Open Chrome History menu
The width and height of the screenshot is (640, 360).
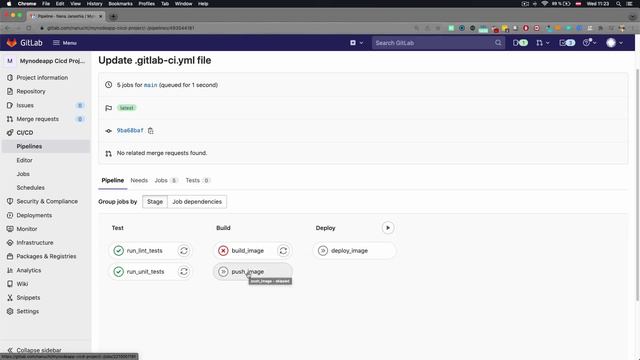(x=94, y=4)
